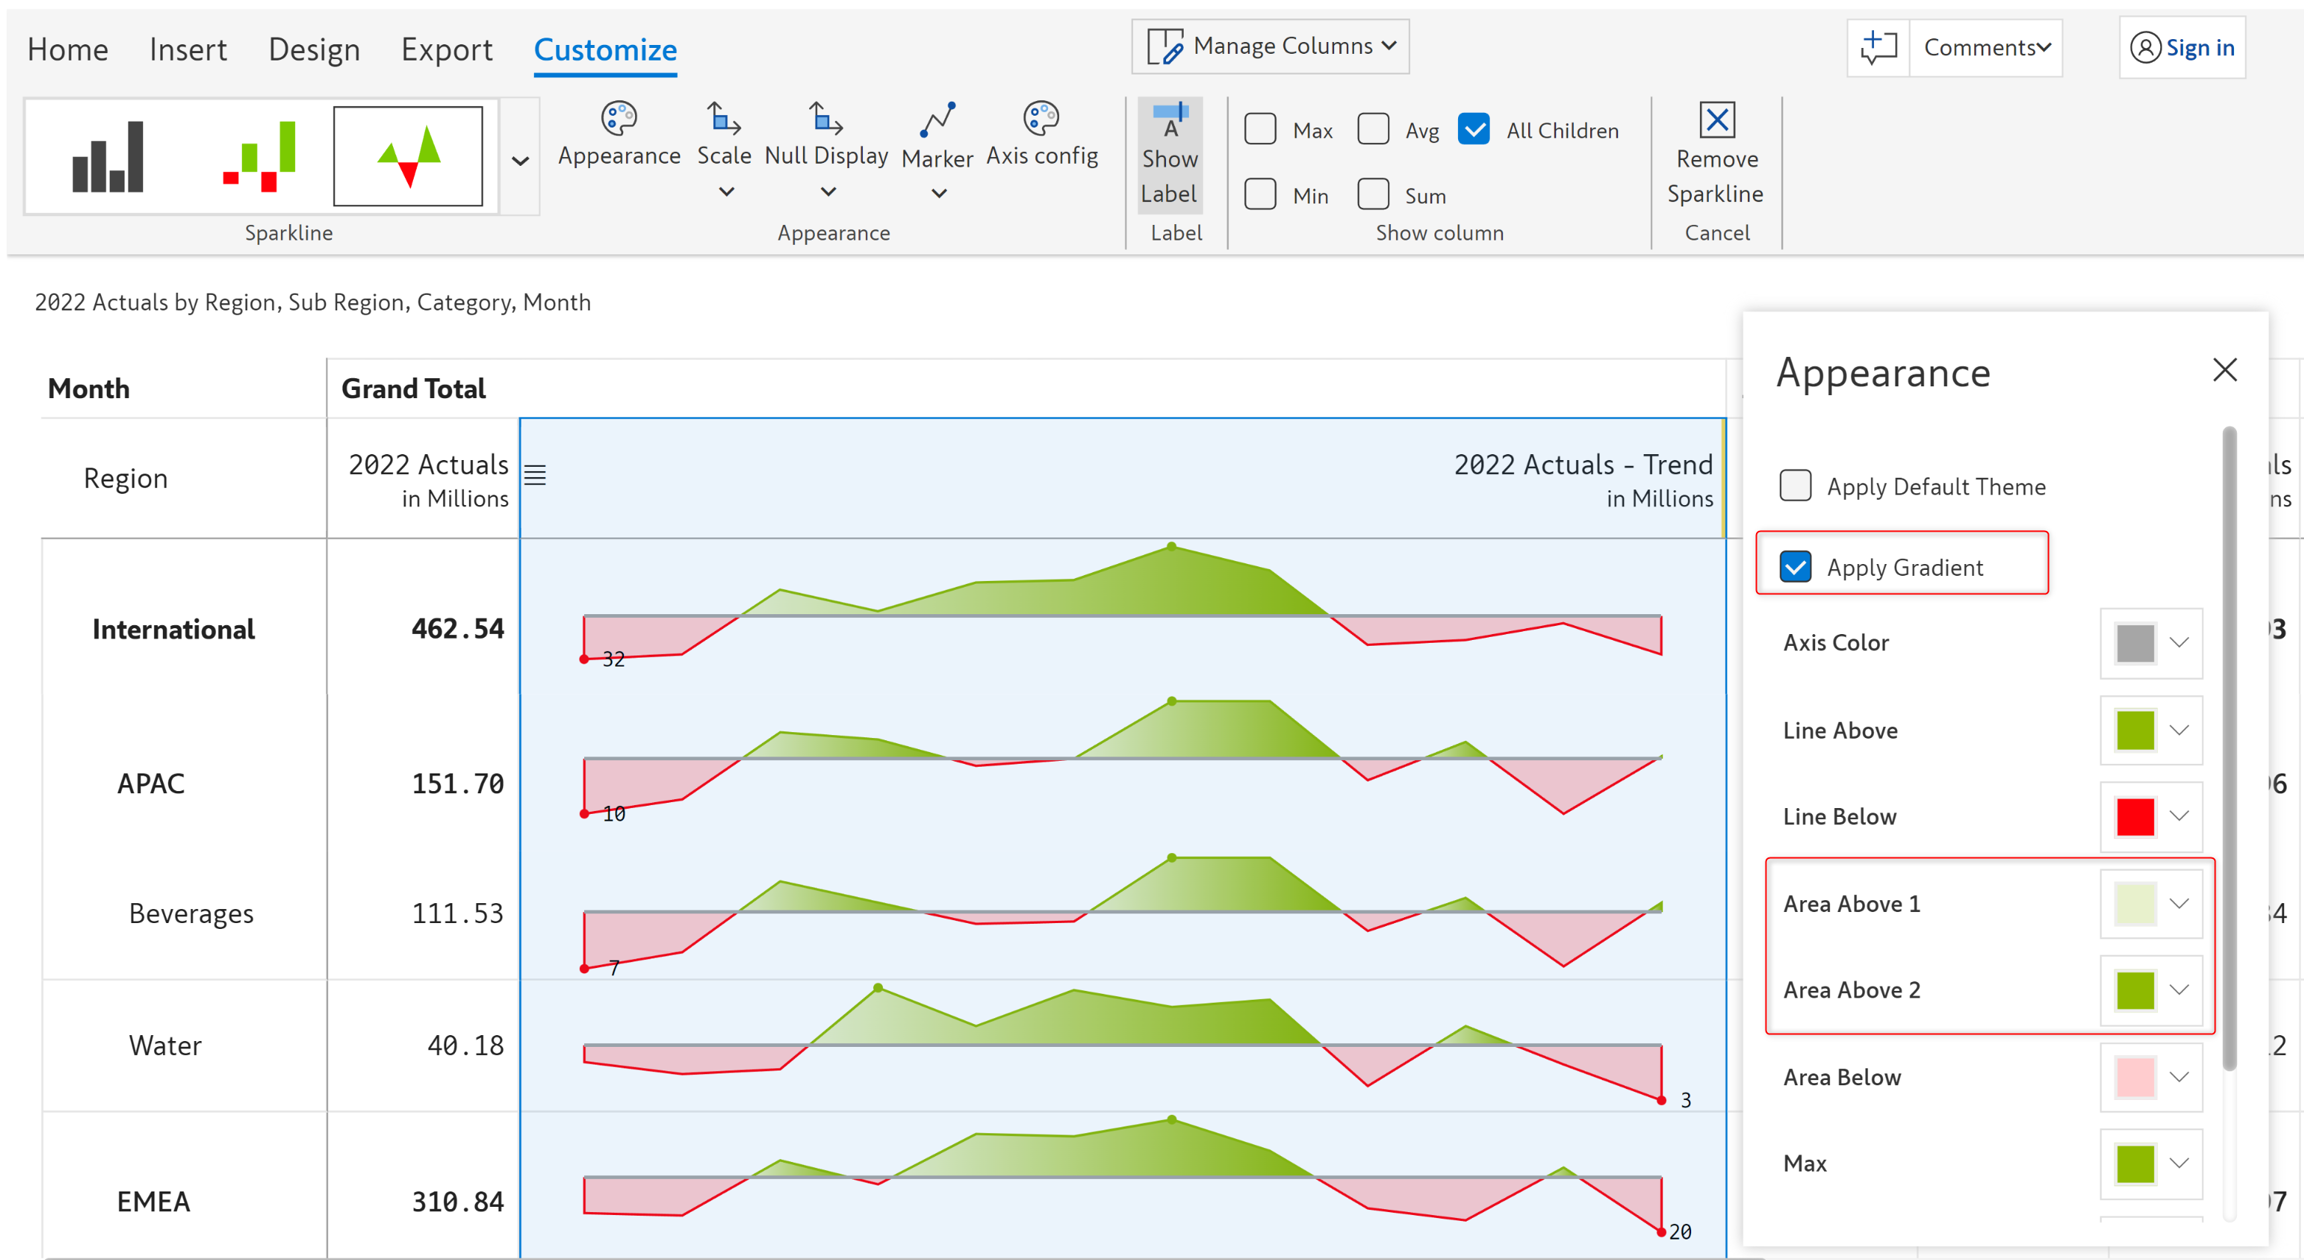Expand the sparkline gallery arrow
The width and height of the screenshot is (2304, 1260).
tap(520, 160)
